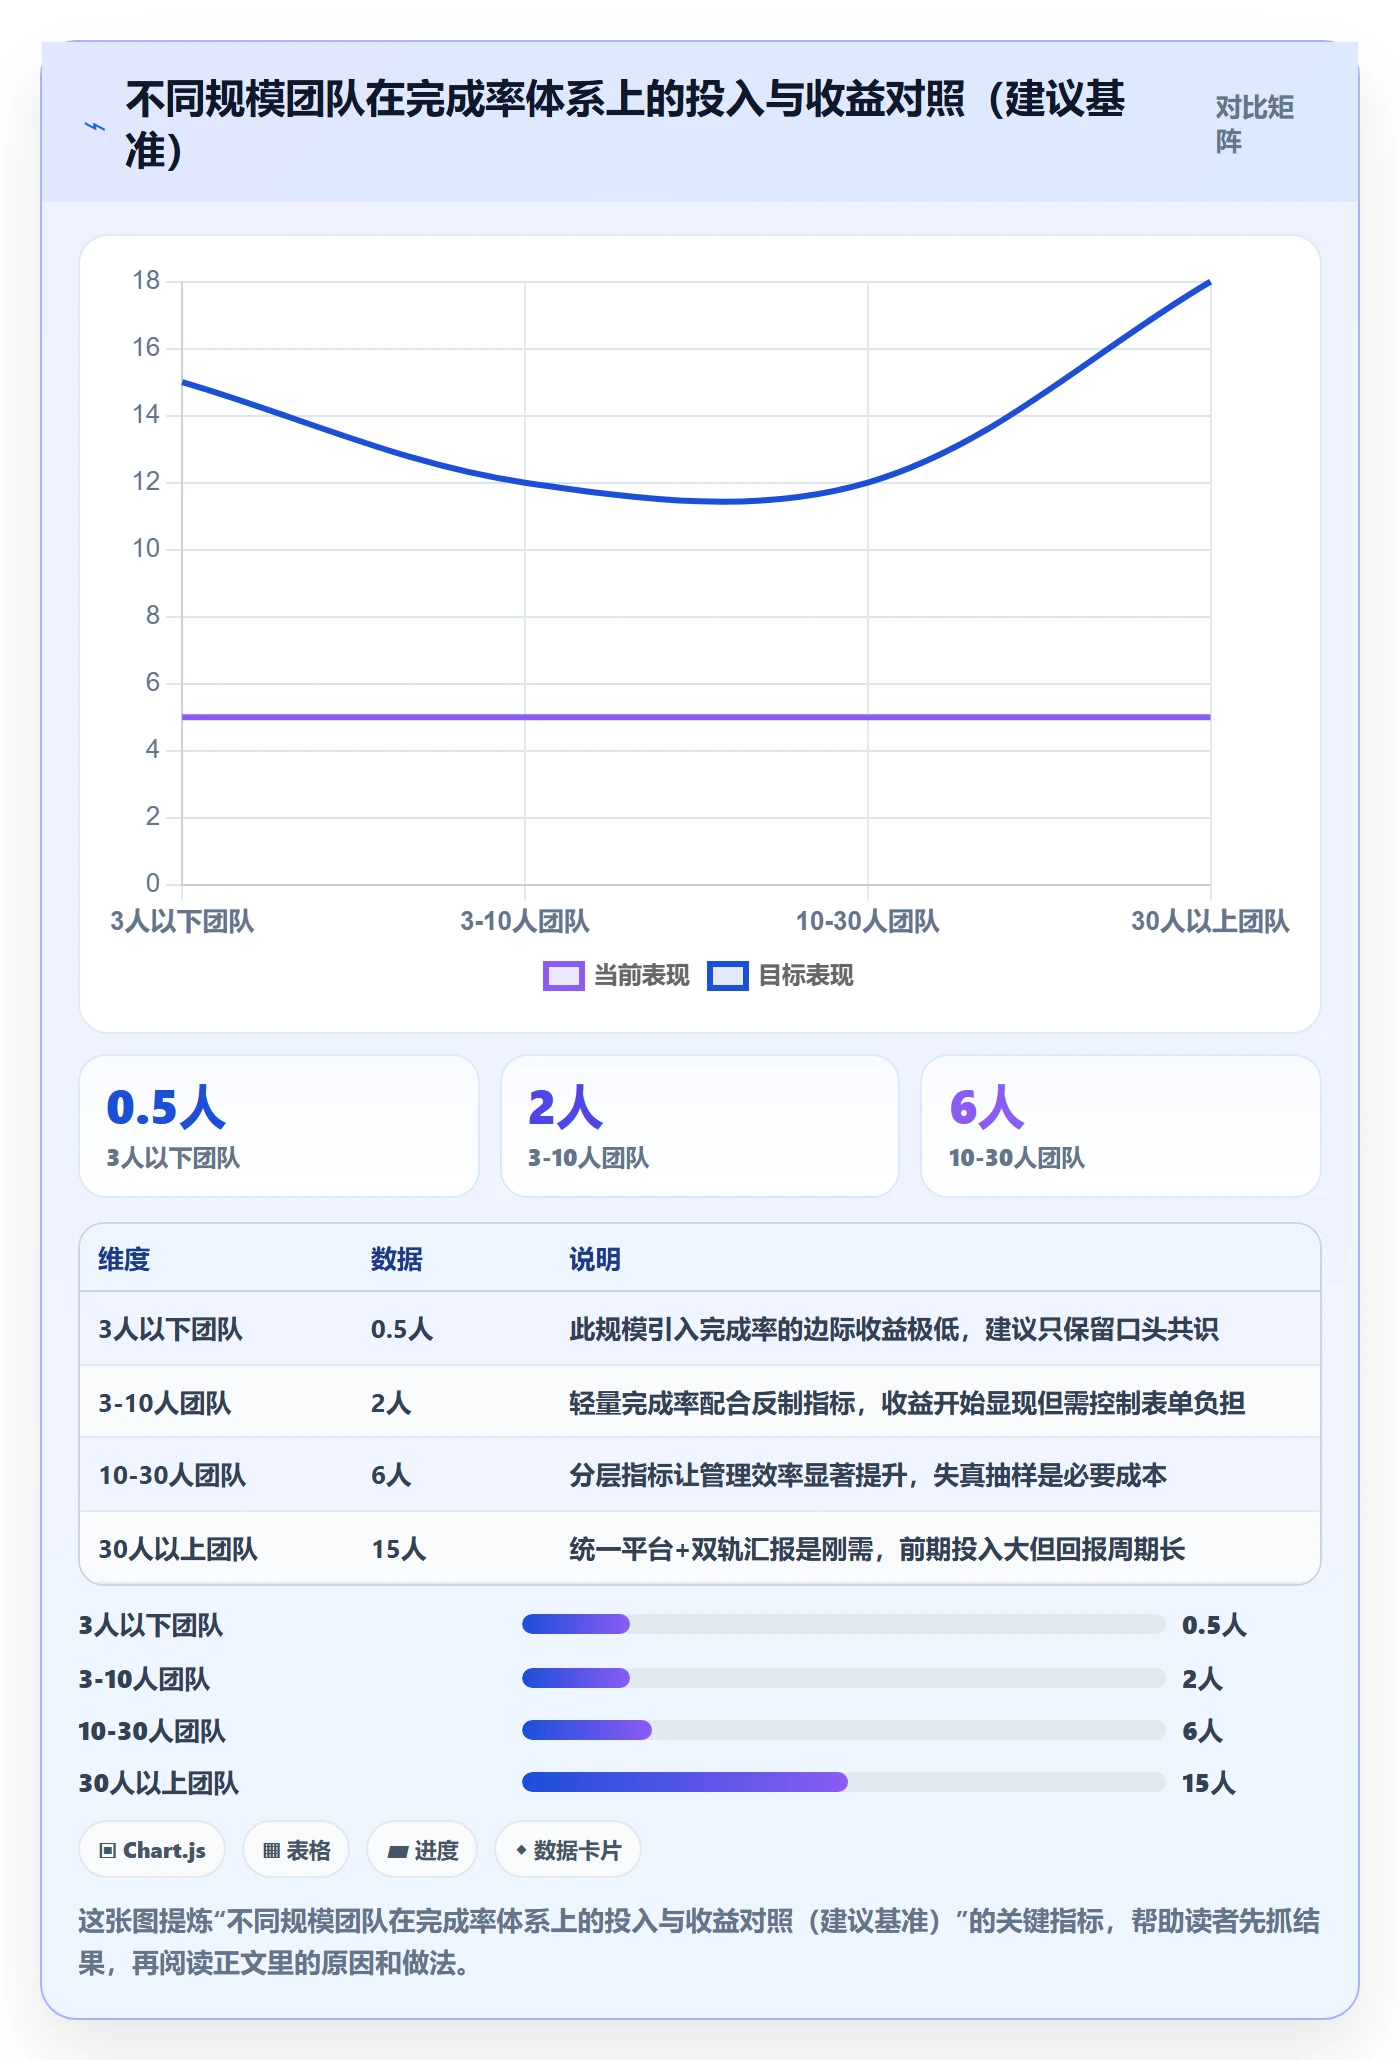Click the 轻量完成率配合反制指标 description cell

click(x=907, y=1403)
